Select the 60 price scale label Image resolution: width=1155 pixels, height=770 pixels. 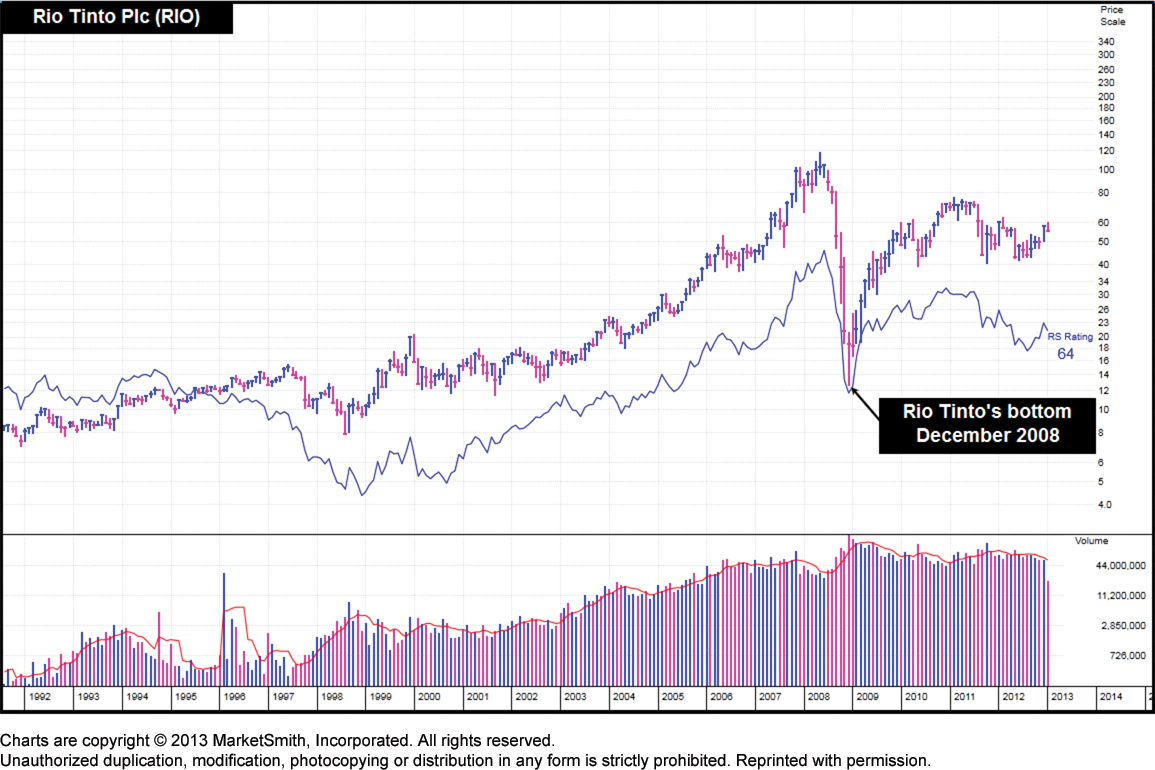pos(1103,223)
